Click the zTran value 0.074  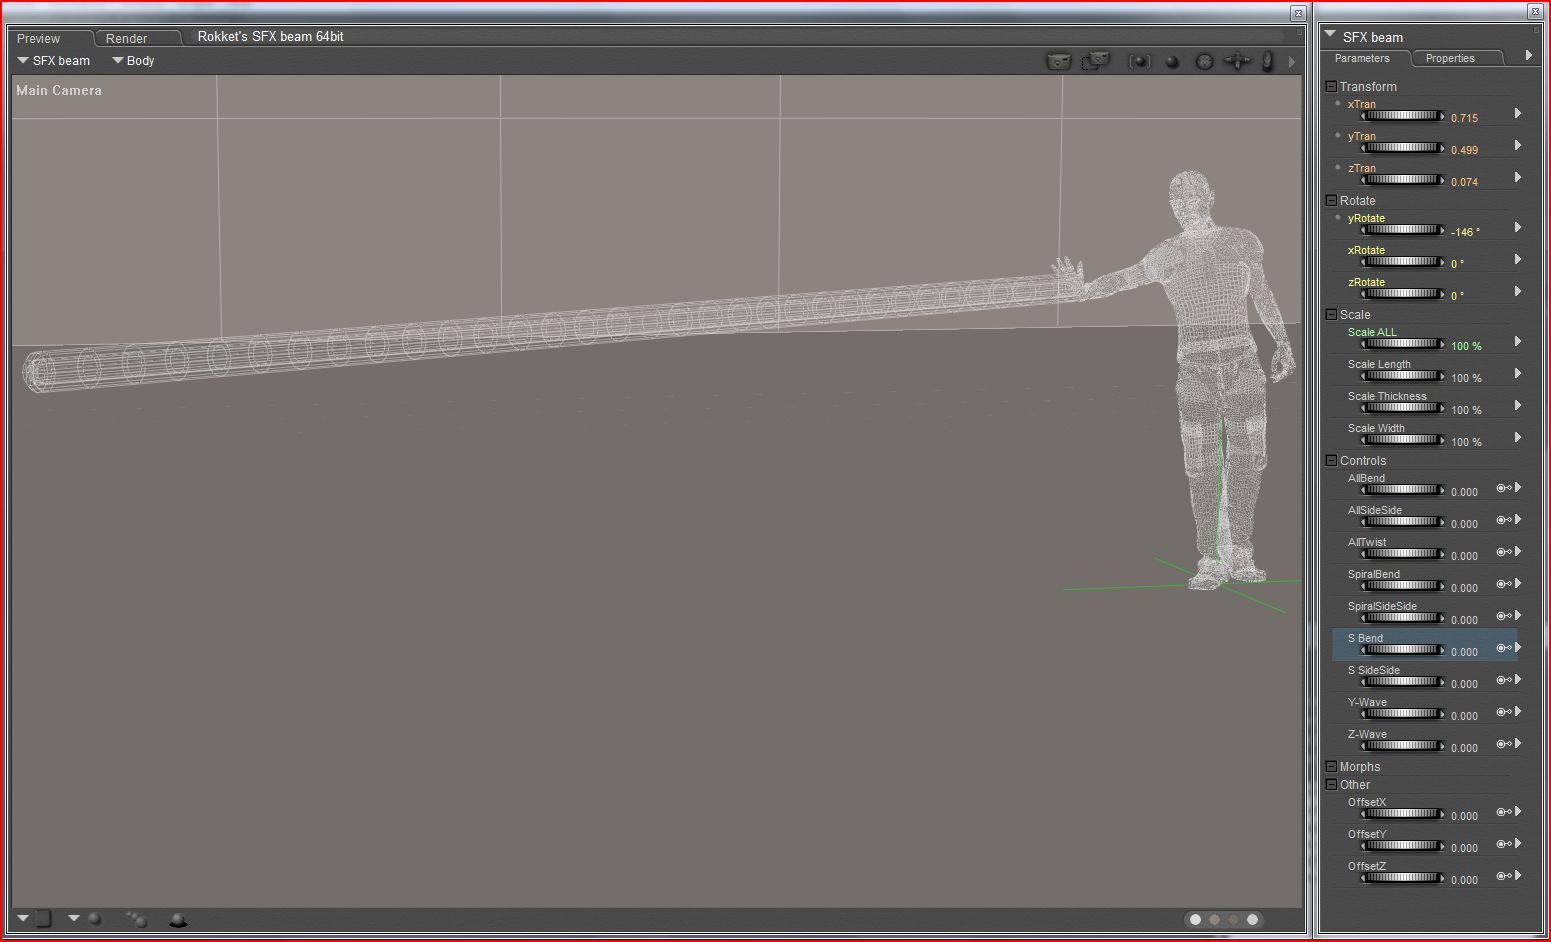[1464, 182]
